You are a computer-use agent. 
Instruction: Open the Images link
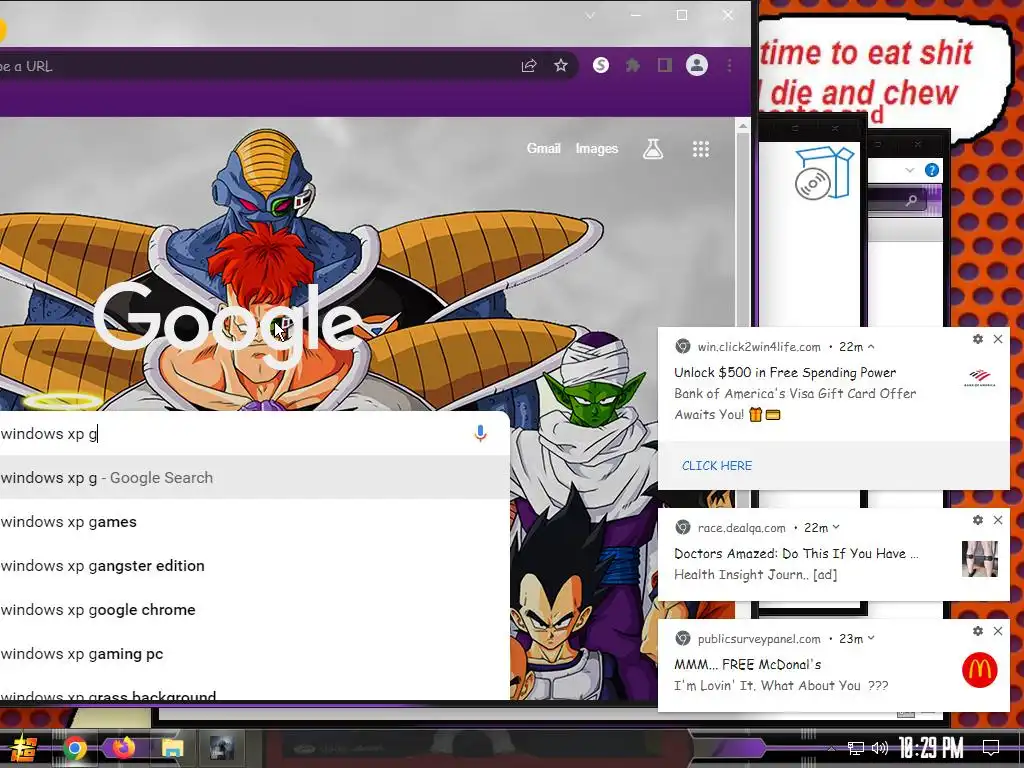pyautogui.click(x=597, y=149)
